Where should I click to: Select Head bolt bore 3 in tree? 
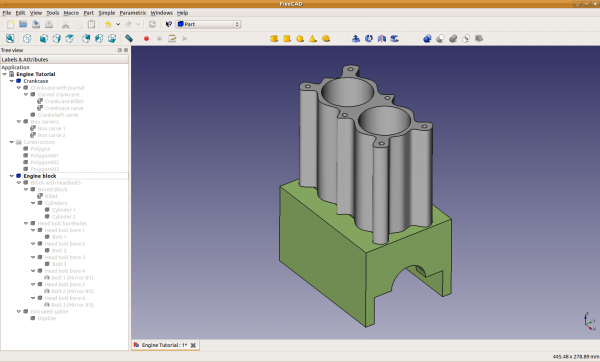(65, 257)
